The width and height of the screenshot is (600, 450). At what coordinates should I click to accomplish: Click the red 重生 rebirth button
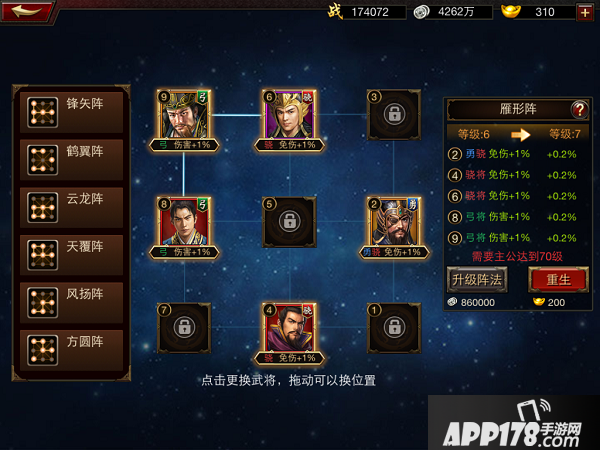pos(558,280)
